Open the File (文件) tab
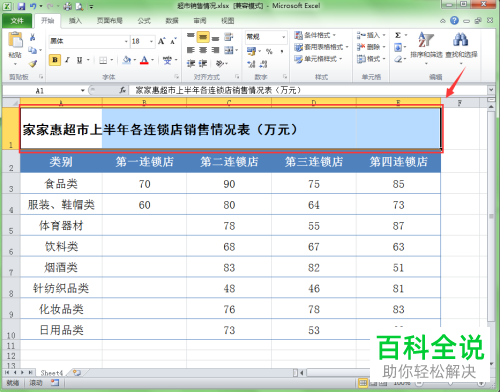The image size is (500, 392). coord(17,21)
